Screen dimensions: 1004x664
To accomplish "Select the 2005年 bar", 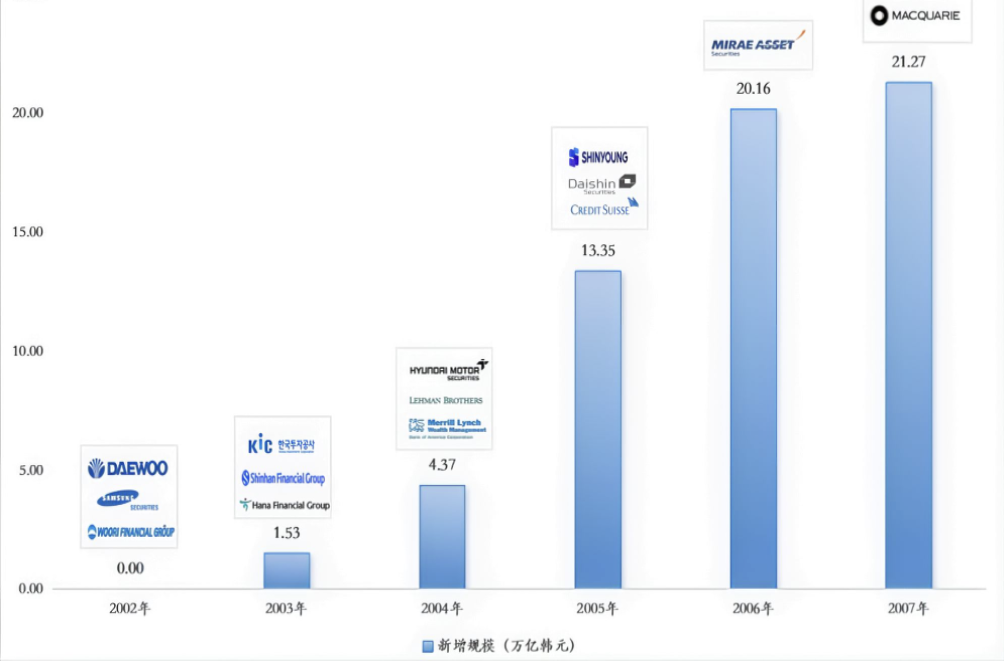I will click(x=598, y=430).
